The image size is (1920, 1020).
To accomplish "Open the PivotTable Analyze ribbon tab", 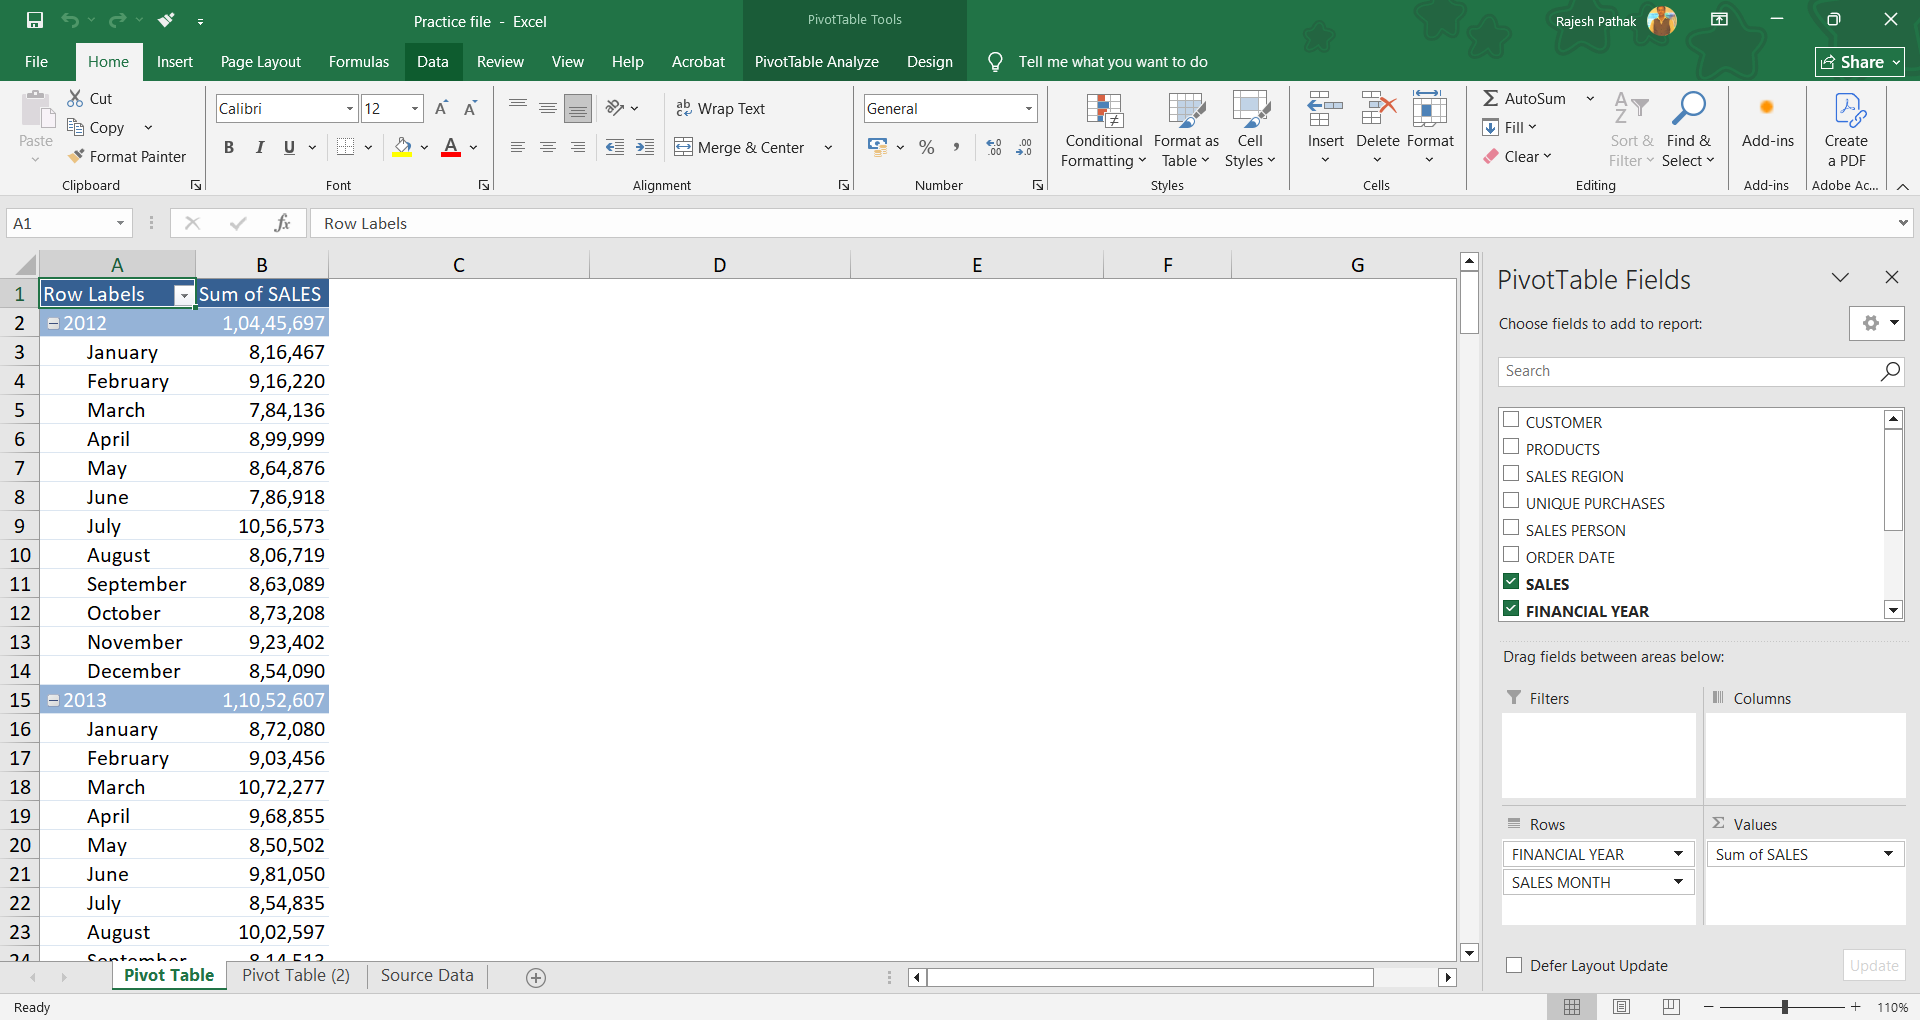I will coord(816,62).
